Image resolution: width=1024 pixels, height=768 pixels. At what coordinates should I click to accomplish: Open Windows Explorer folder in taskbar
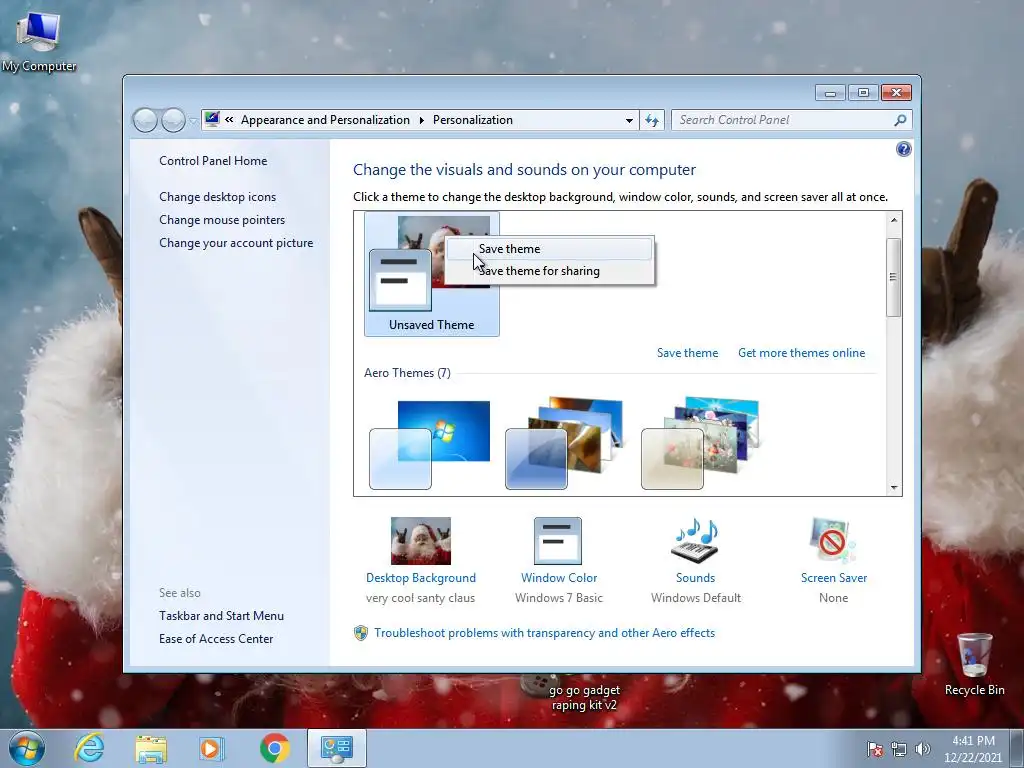(x=151, y=748)
